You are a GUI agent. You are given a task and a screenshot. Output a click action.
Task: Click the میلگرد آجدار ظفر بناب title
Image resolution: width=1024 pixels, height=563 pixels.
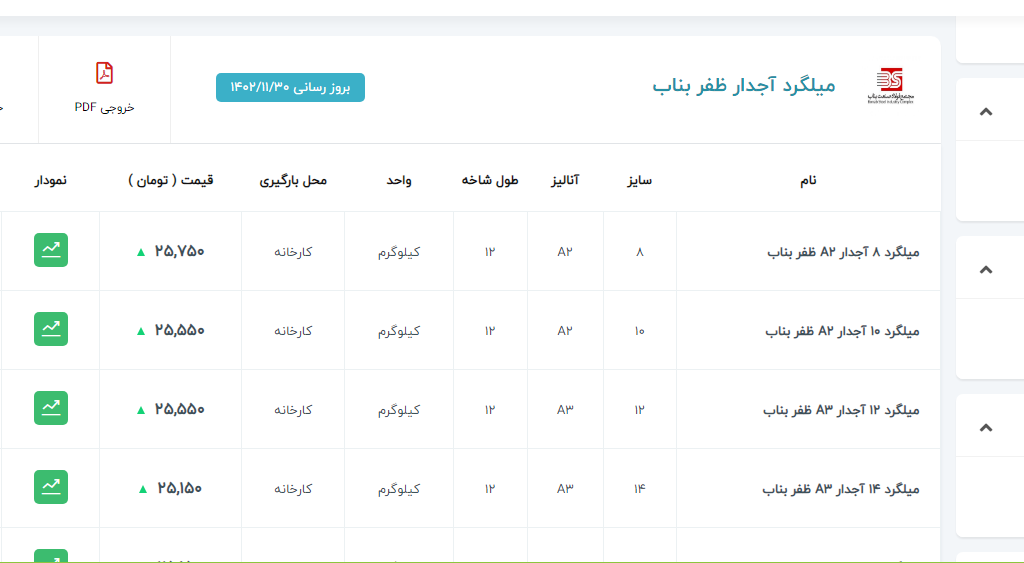point(743,86)
